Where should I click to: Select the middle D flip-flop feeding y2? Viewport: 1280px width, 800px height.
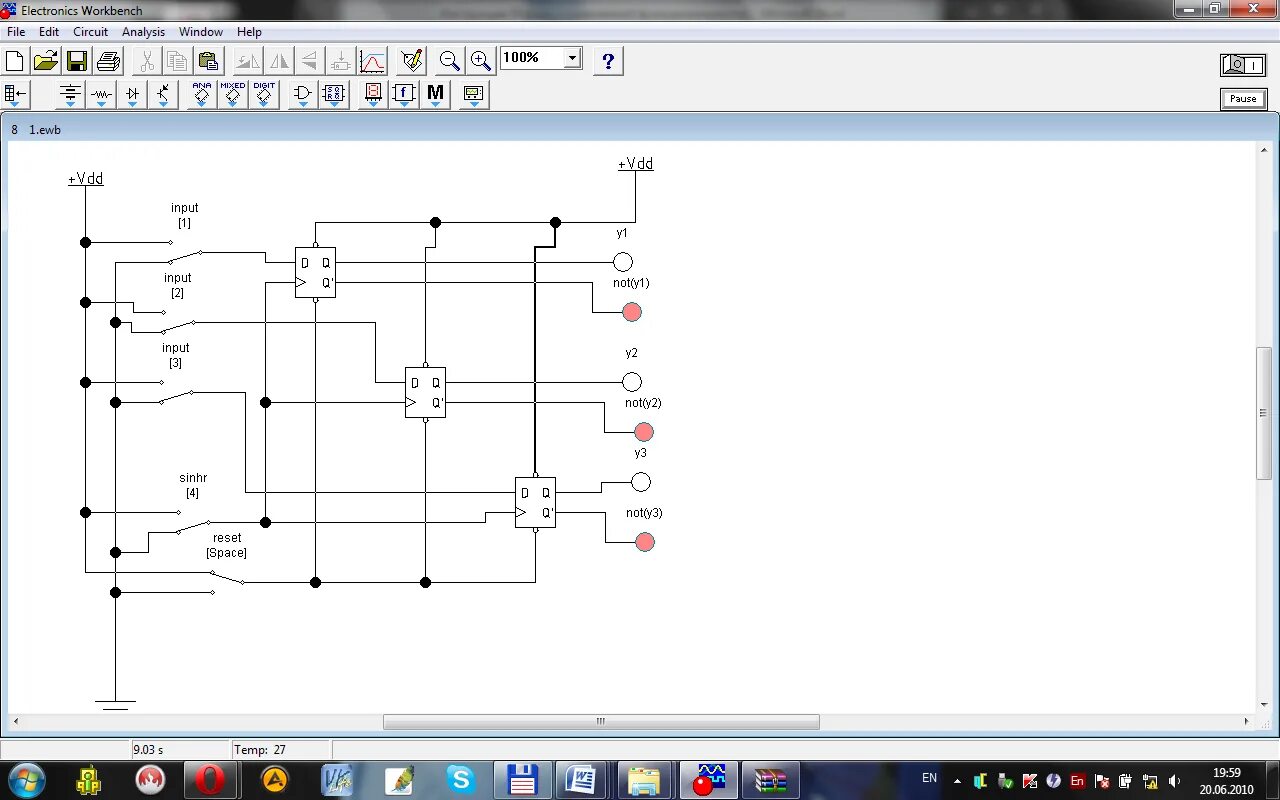click(x=425, y=392)
